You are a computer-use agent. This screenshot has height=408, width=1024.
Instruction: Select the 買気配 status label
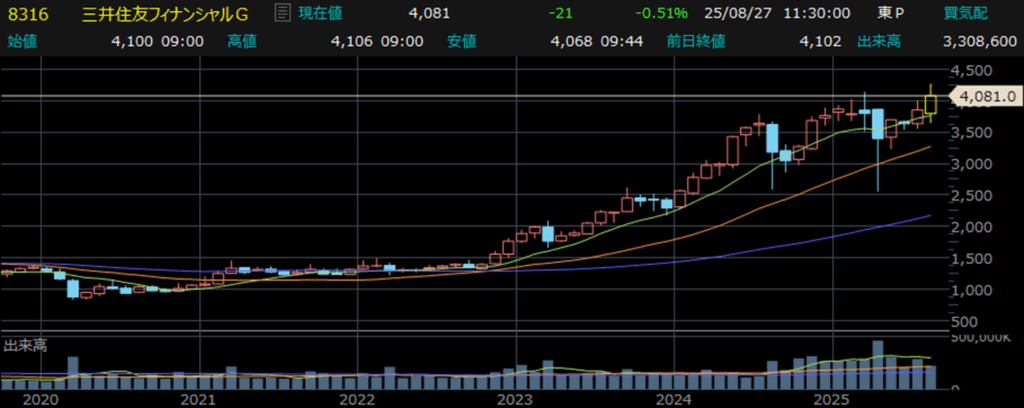click(993, 14)
